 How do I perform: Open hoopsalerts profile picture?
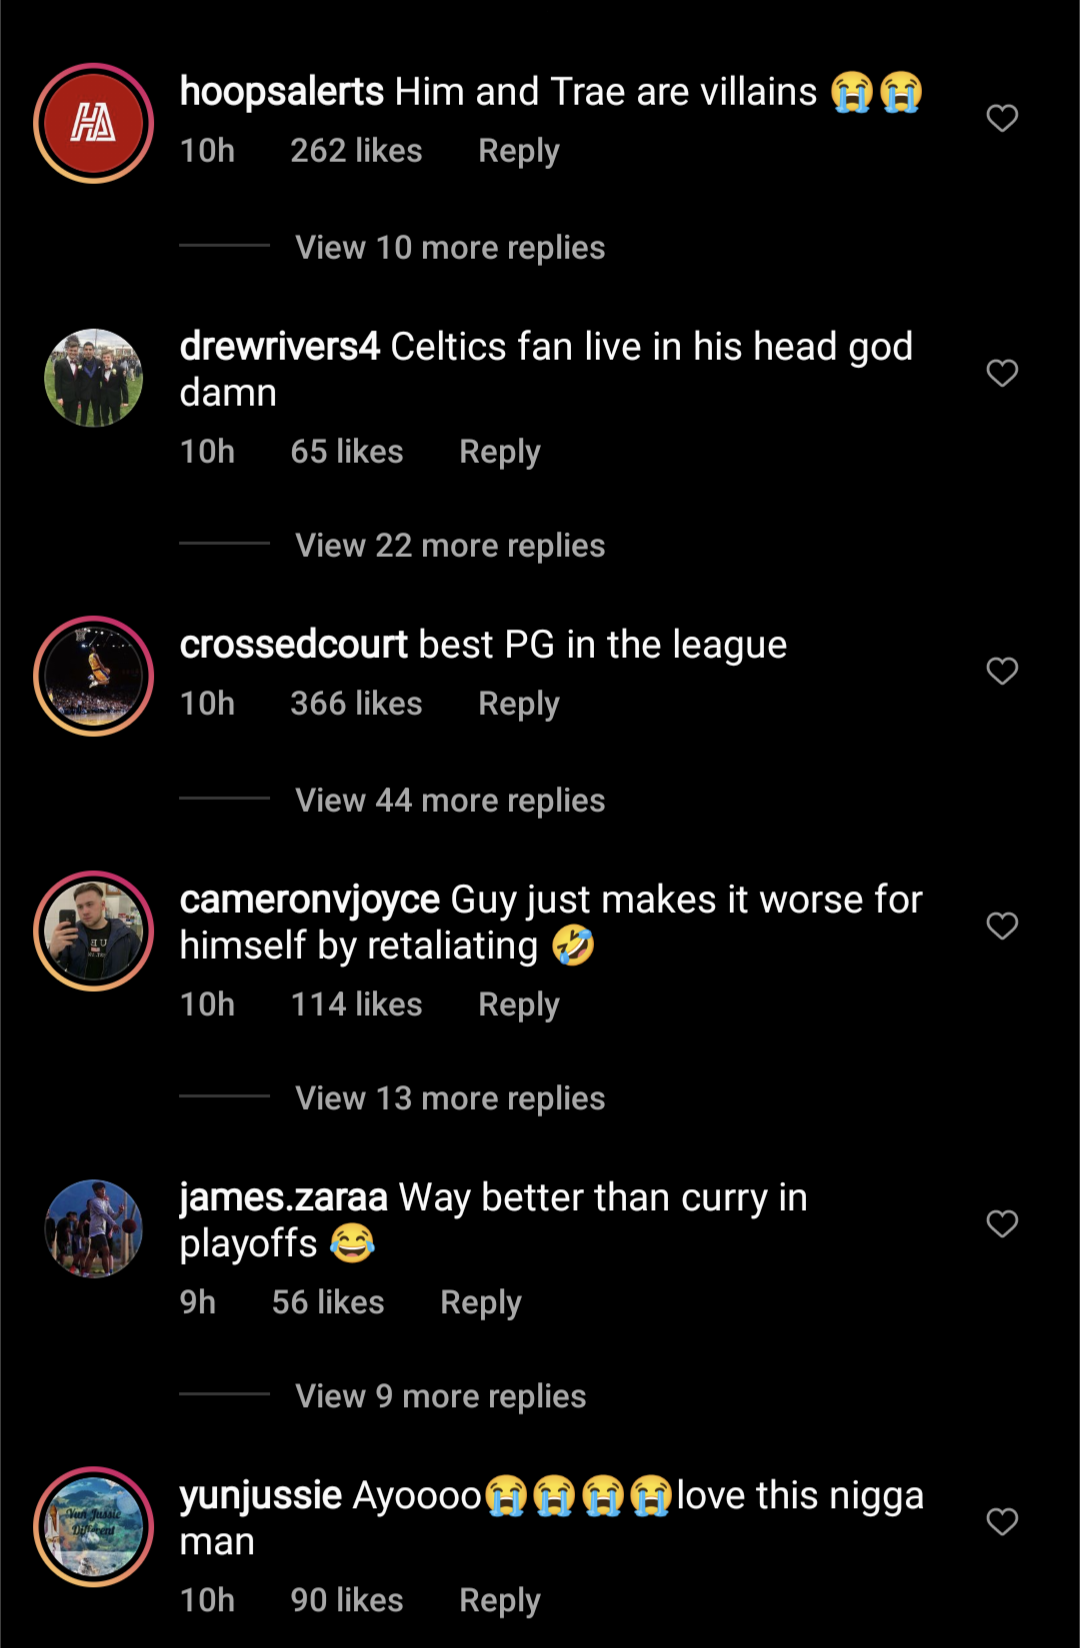[x=94, y=123]
